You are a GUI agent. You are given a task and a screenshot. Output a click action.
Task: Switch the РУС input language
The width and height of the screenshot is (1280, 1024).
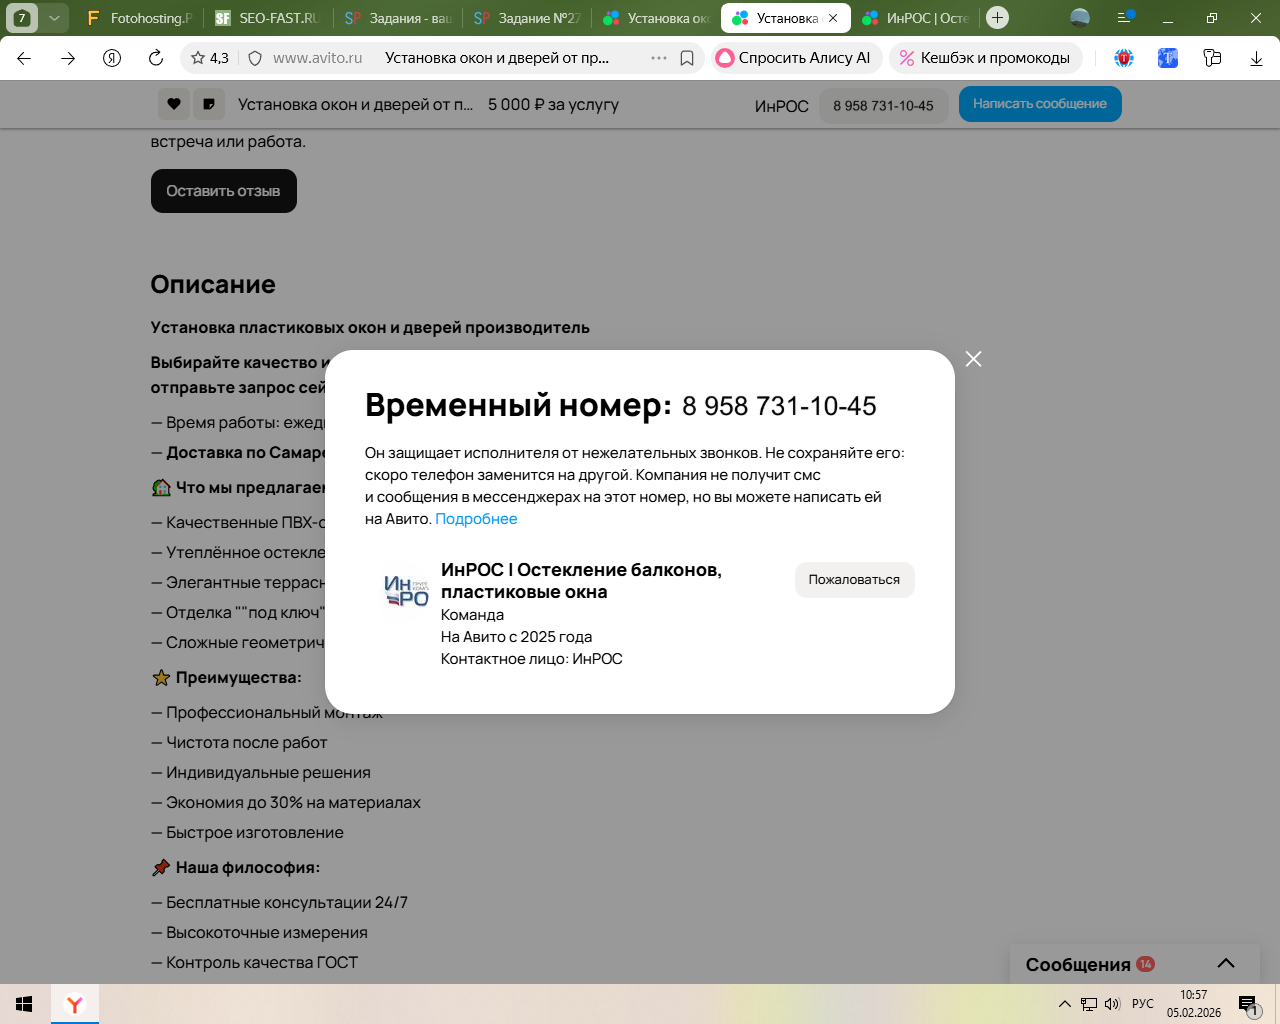coord(1143,1004)
